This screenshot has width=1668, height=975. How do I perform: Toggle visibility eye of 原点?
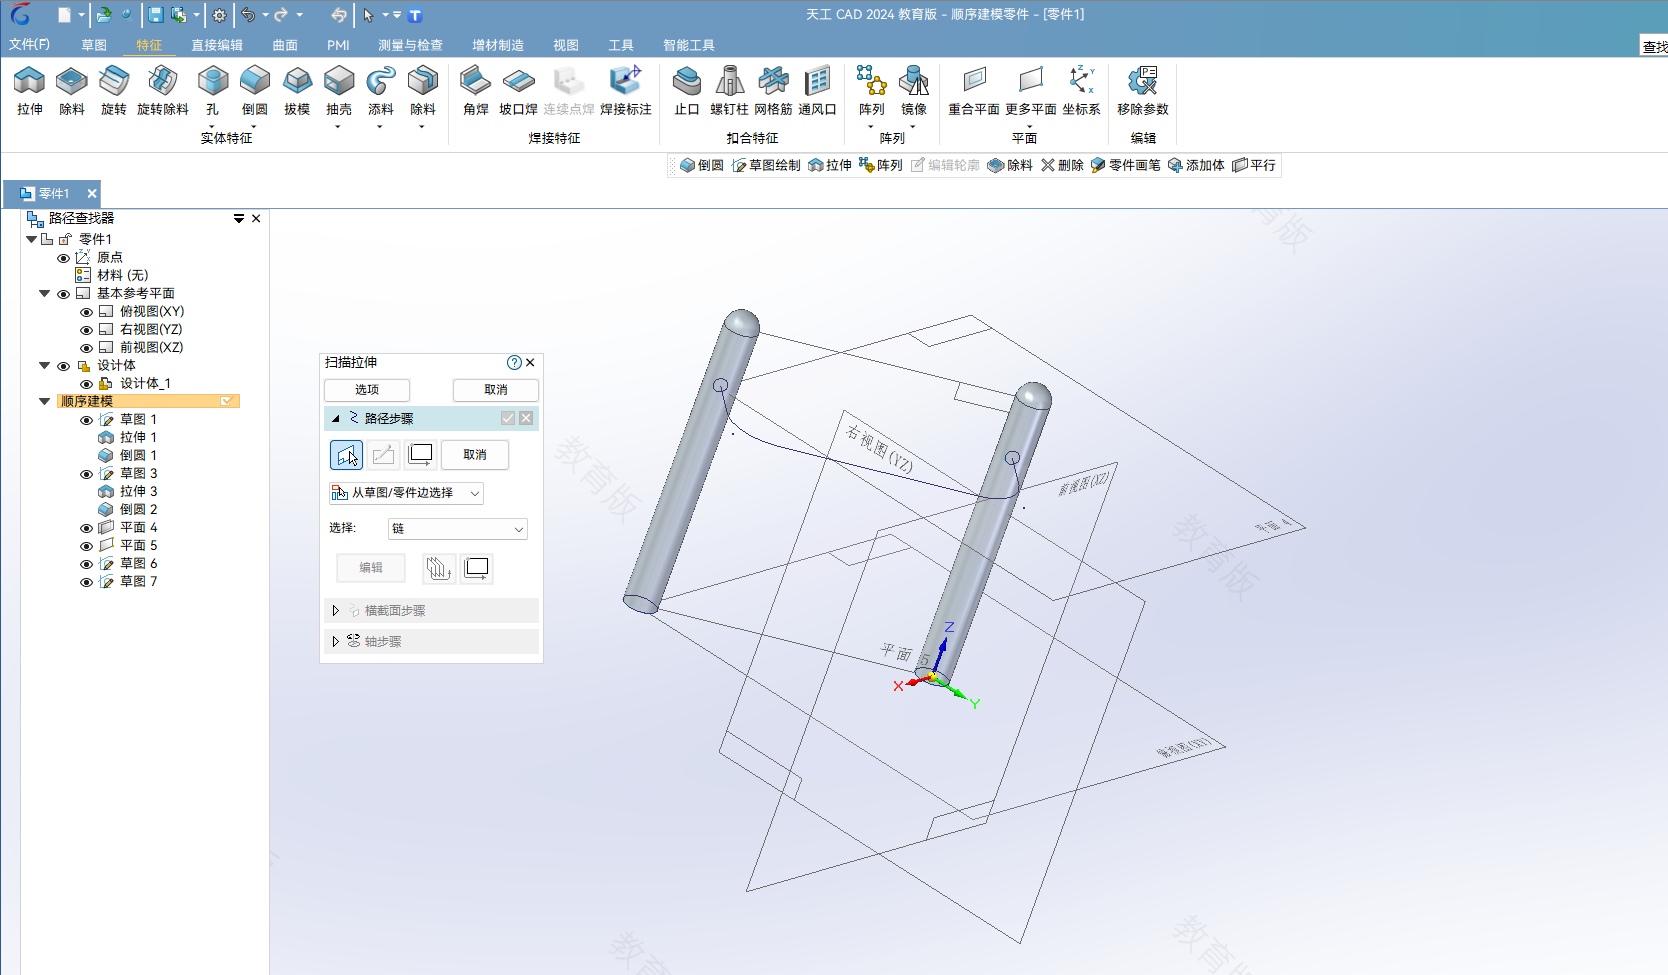point(63,258)
